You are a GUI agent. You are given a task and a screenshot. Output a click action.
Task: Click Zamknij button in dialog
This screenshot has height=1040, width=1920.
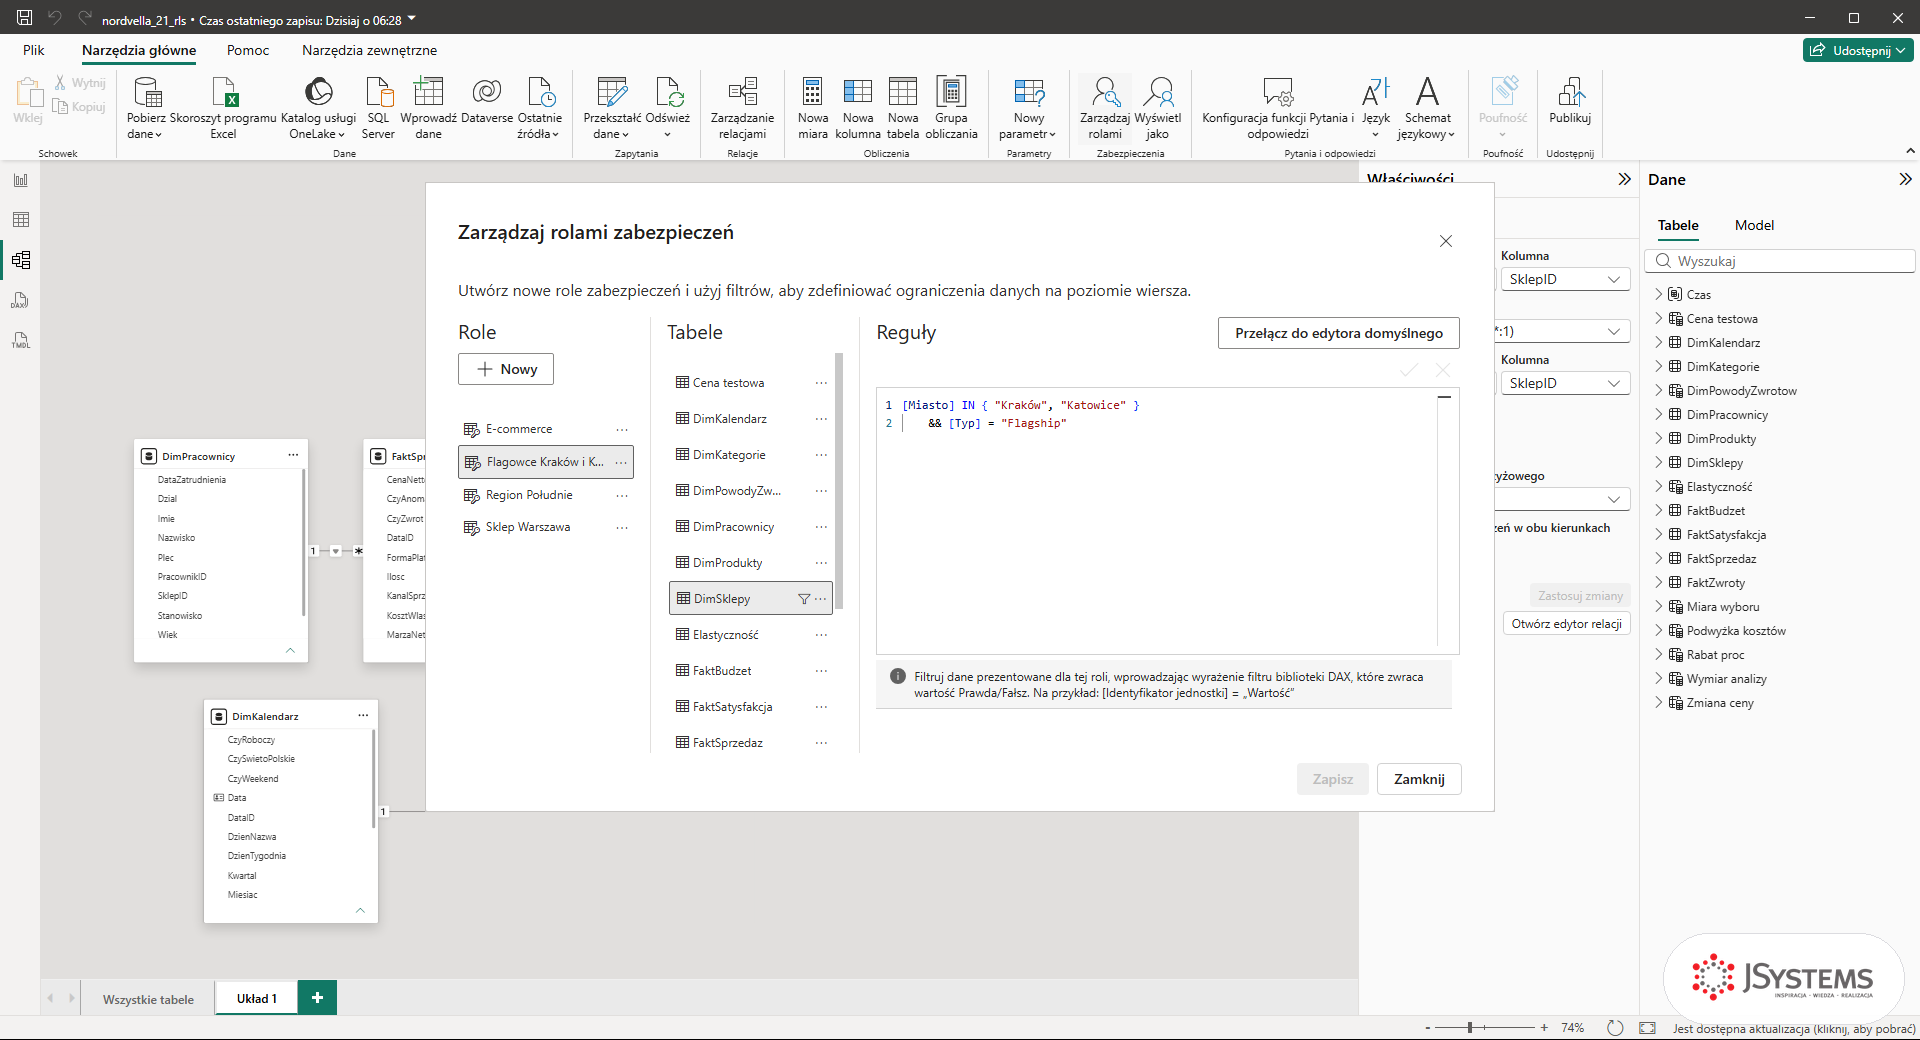point(1419,779)
